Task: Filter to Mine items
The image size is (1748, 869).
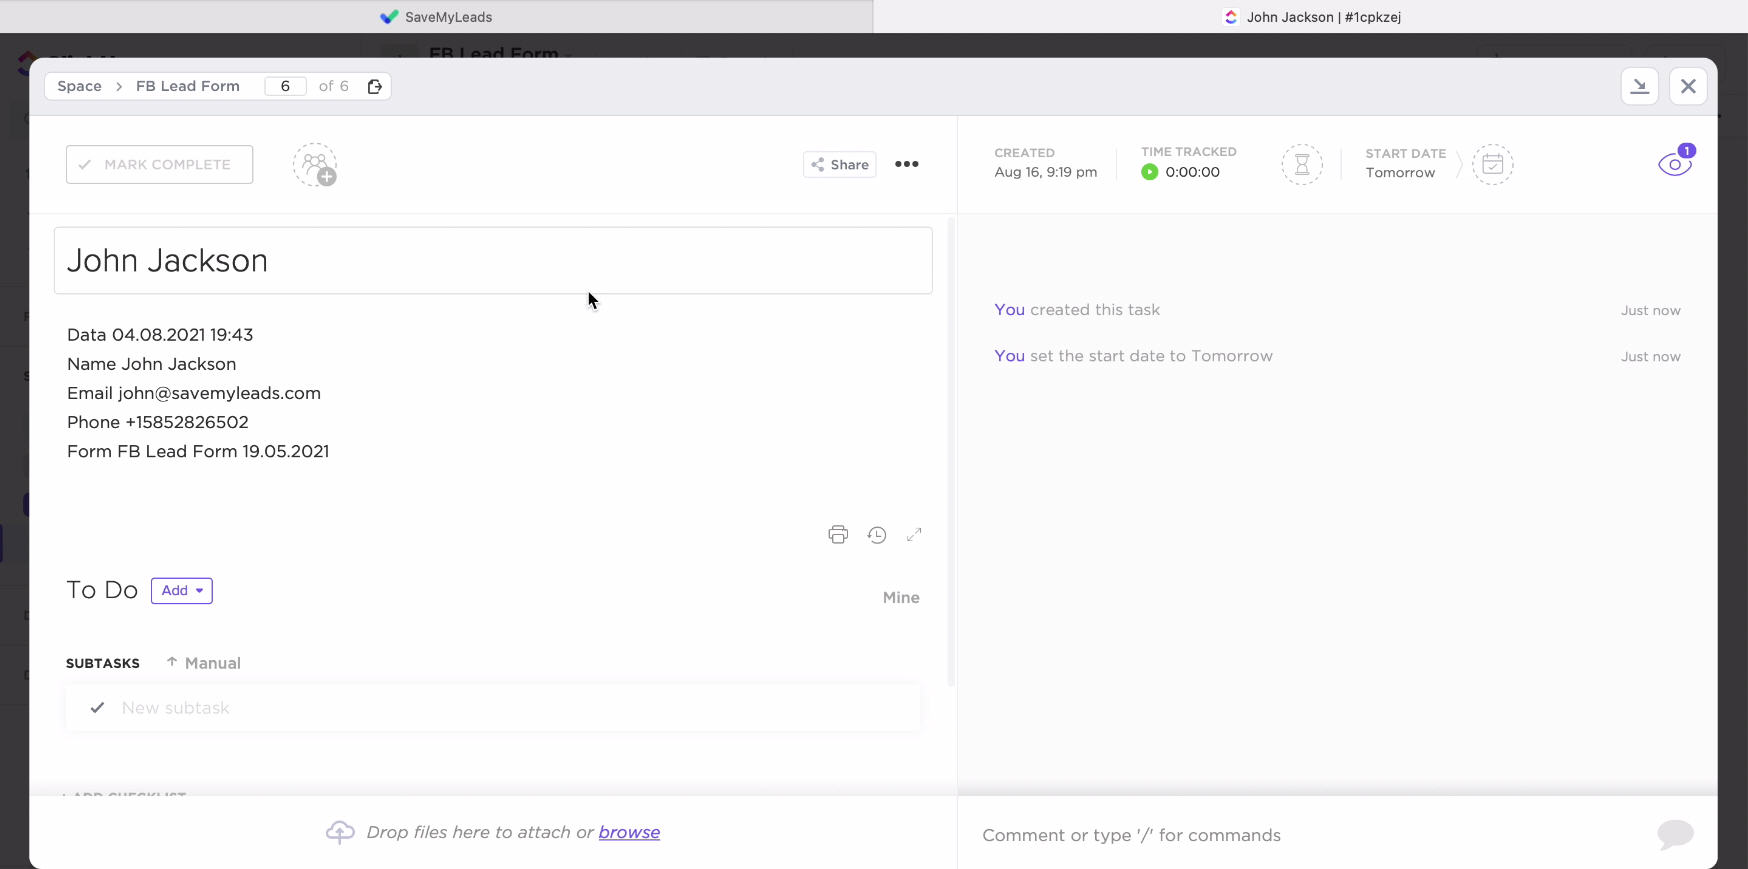Action: point(901,598)
